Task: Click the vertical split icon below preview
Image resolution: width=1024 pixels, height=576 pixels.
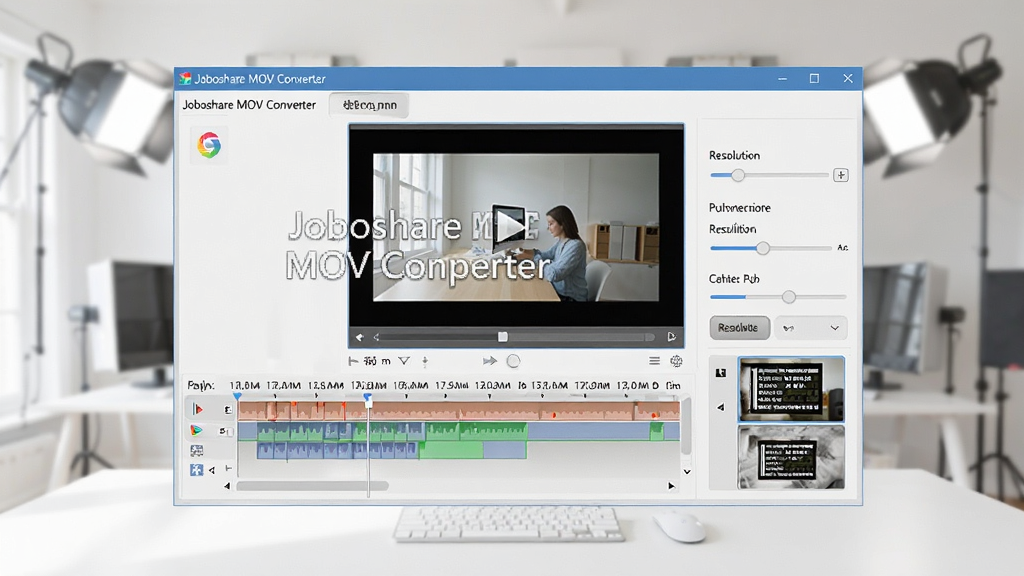Action: click(425, 361)
